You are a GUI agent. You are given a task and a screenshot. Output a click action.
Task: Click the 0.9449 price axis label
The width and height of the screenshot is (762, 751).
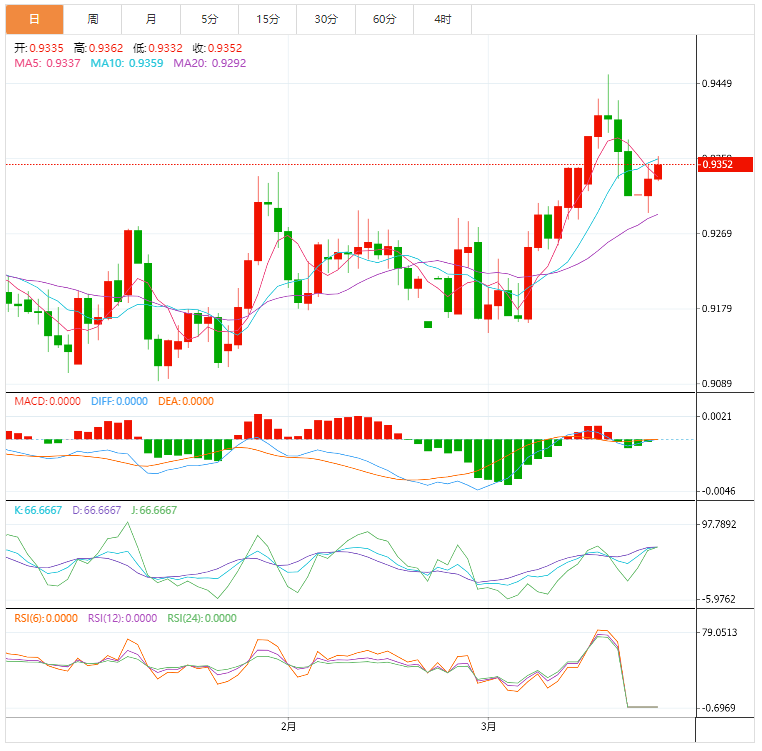pos(717,84)
